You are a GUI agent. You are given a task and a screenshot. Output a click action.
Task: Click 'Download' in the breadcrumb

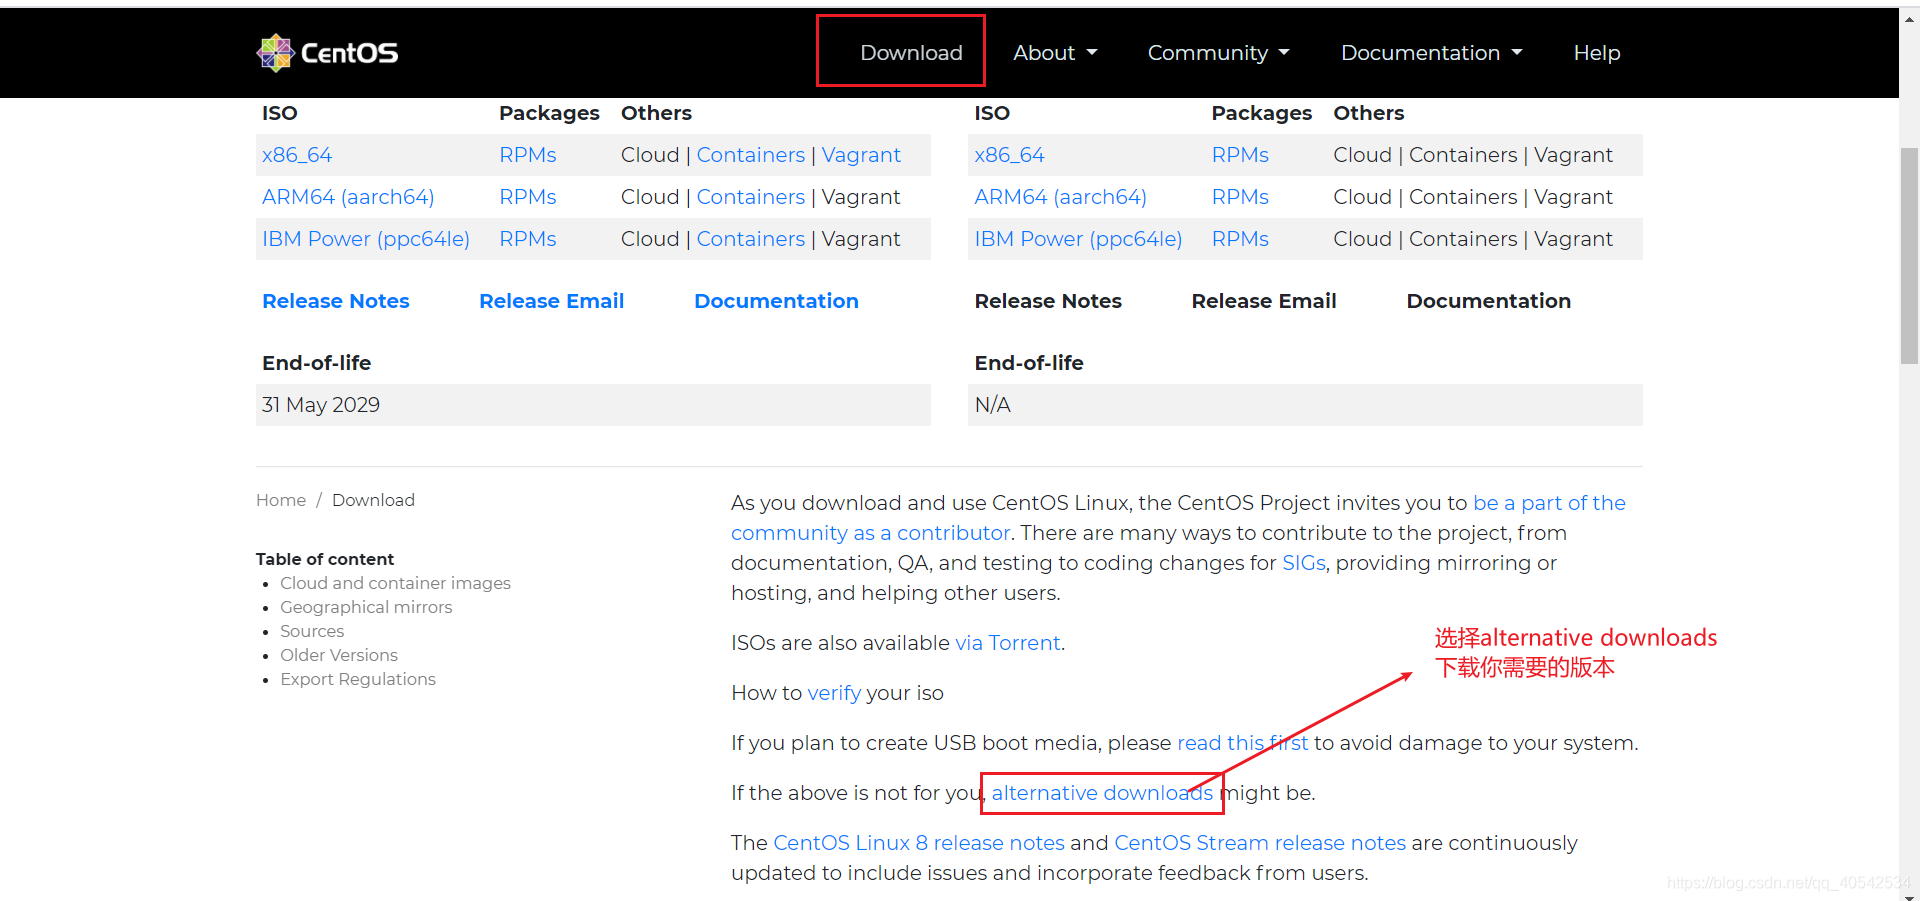pos(373,500)
